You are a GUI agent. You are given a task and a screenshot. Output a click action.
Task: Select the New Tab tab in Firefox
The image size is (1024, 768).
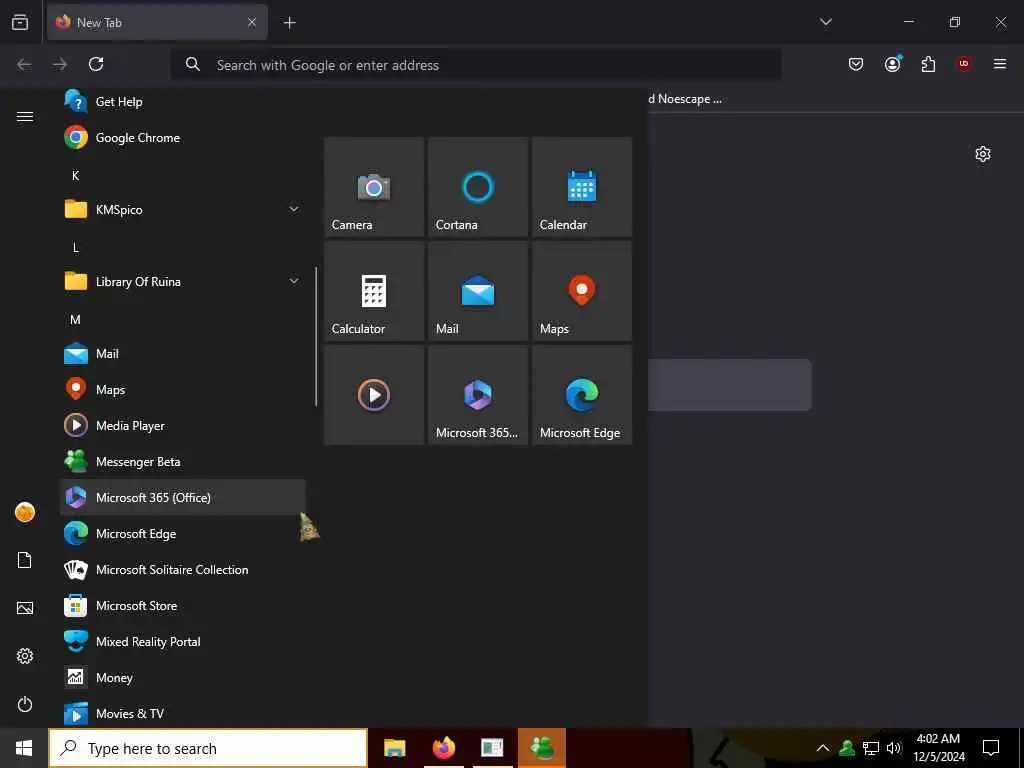pyautogui.click(x=157, y=22)
